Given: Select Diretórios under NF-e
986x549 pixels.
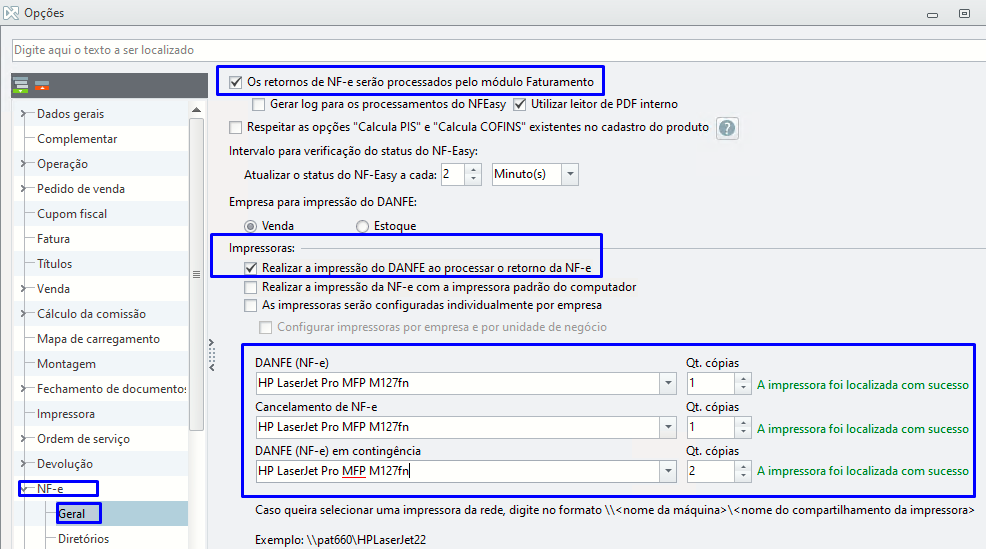Looking at the screenshot, I should pyautogui.click(x=83, y=539).
